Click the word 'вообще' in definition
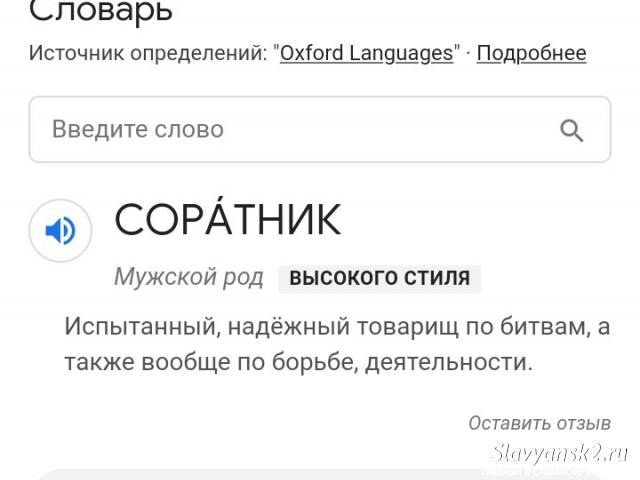640x480 pixels. coord(186,362)
